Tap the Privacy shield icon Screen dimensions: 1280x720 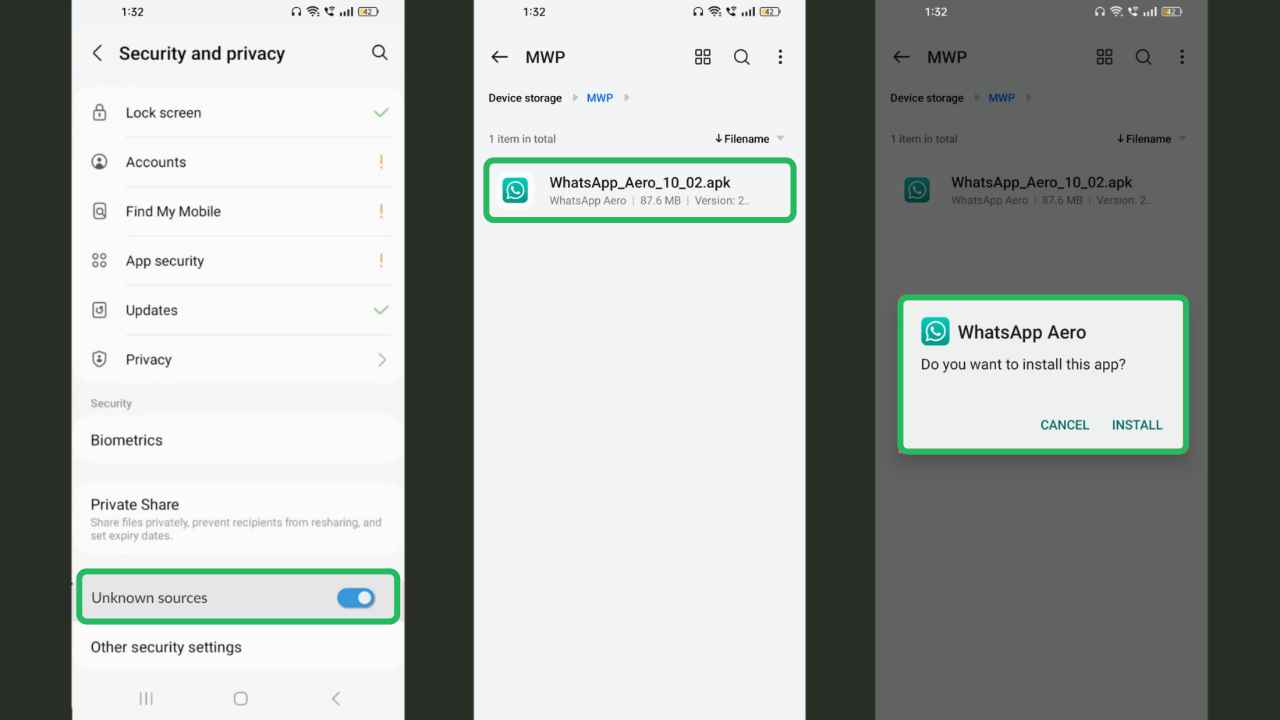pos(99,359)
